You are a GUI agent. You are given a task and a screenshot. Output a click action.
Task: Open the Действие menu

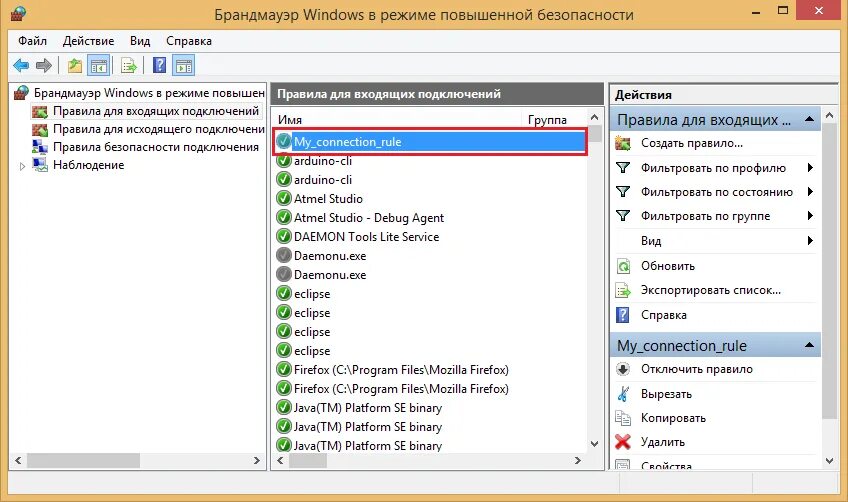coord(88,41)
